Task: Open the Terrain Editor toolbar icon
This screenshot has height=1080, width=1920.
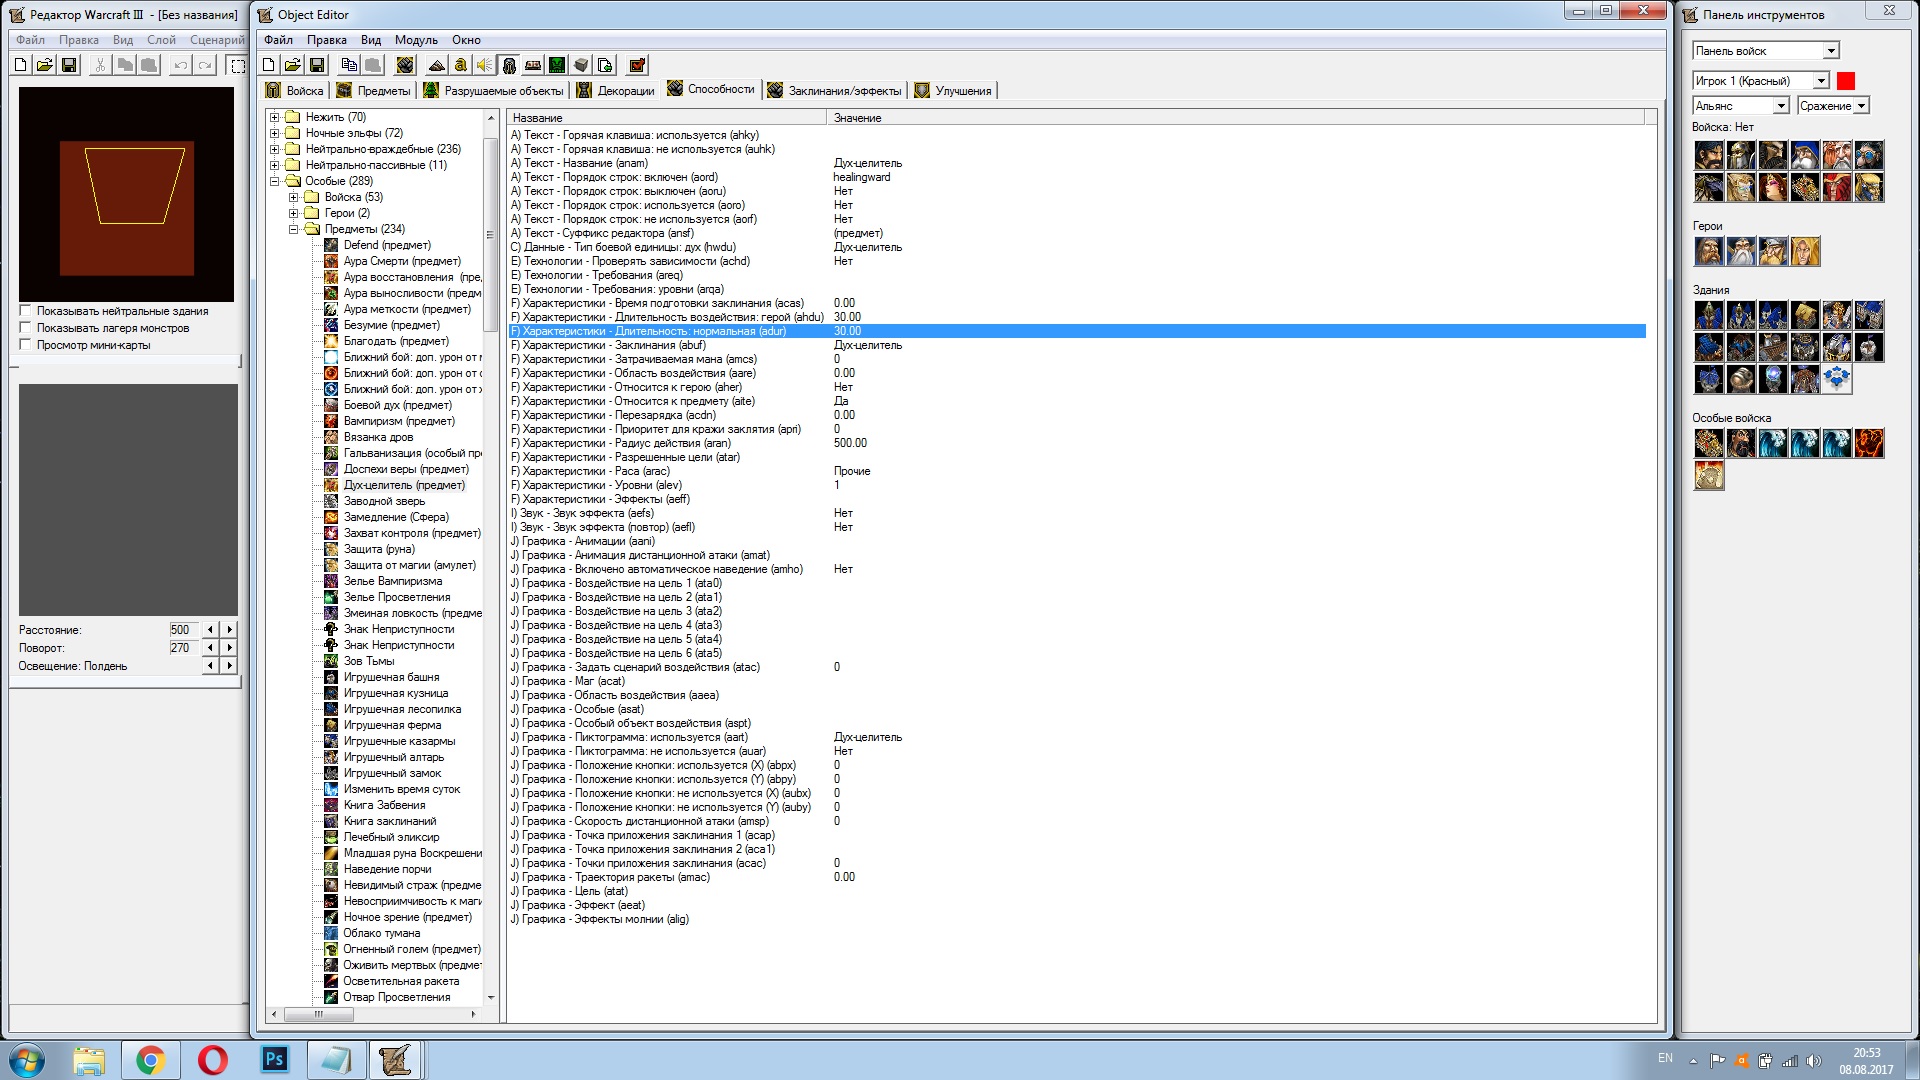Action: 437,65
